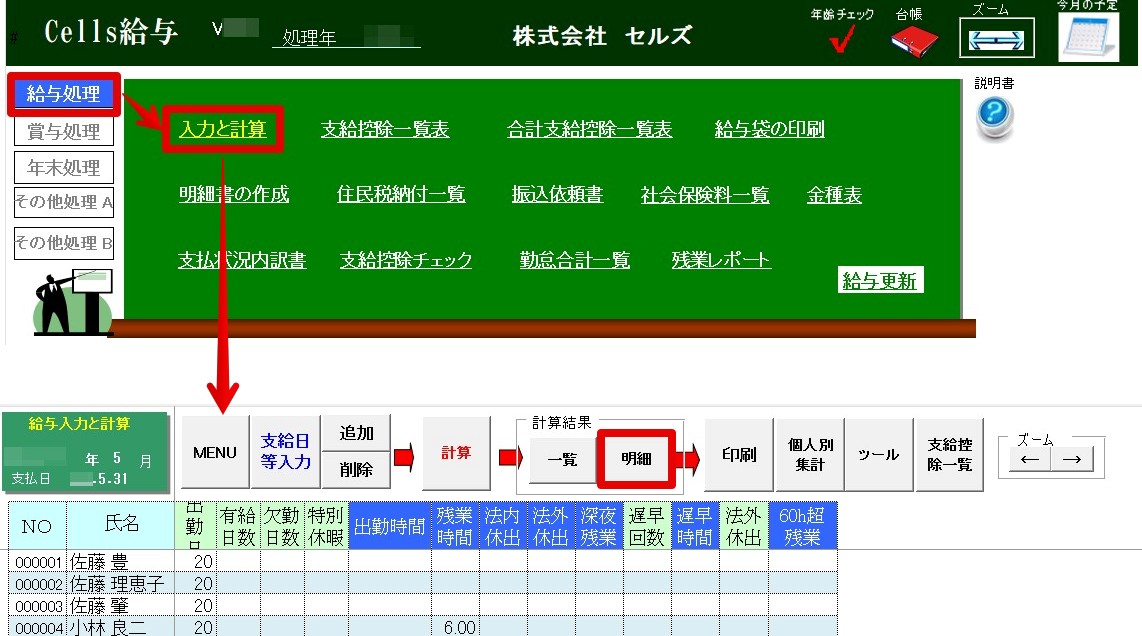Open the 住民税納付一覧 link
1142x636 pixels.
point(401,195)
